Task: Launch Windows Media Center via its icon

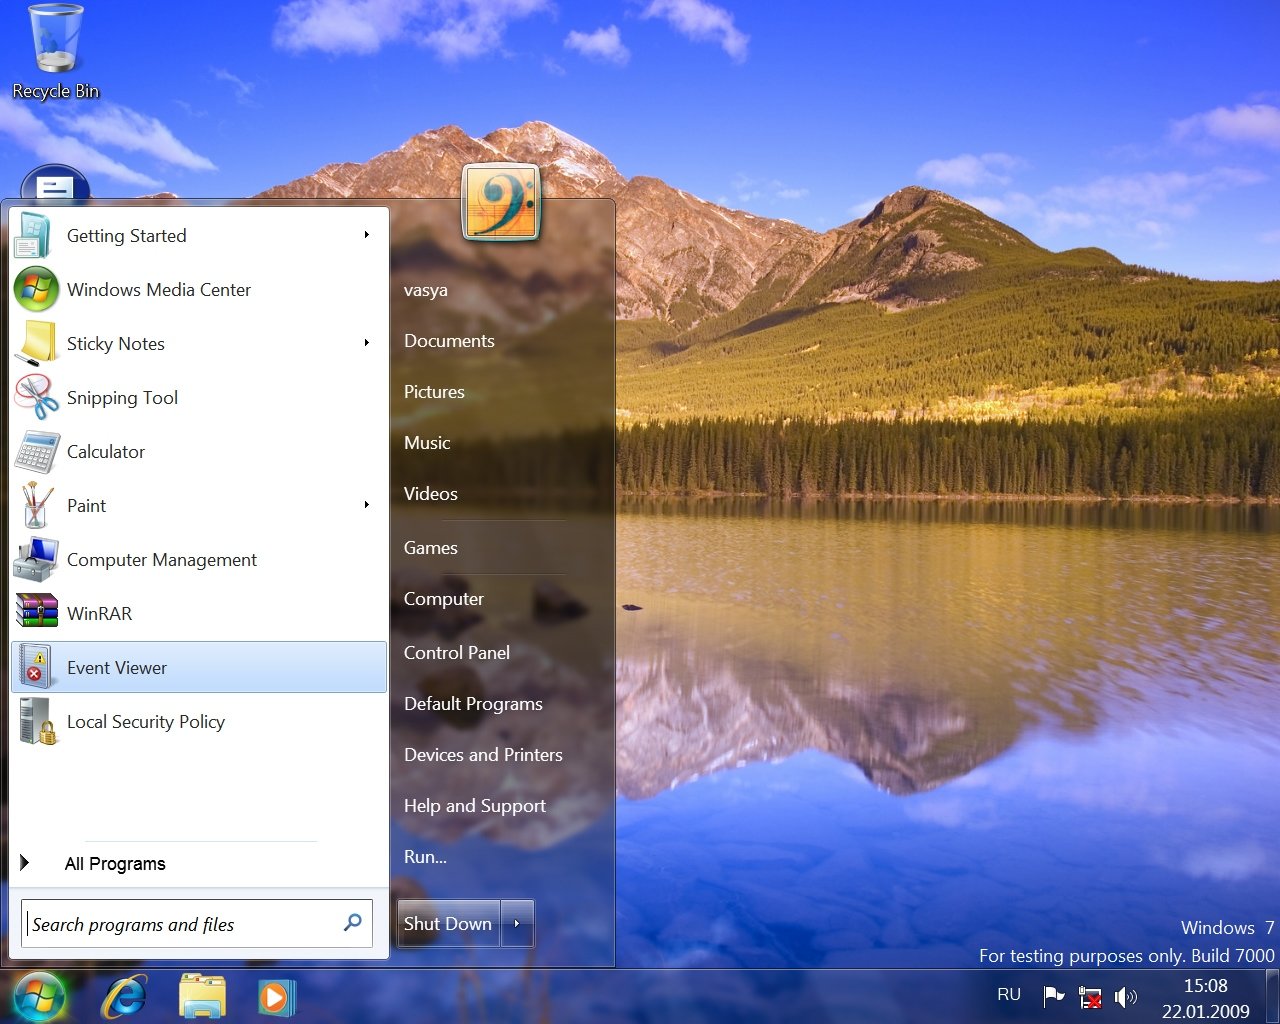Action: (x=36, y=290)
